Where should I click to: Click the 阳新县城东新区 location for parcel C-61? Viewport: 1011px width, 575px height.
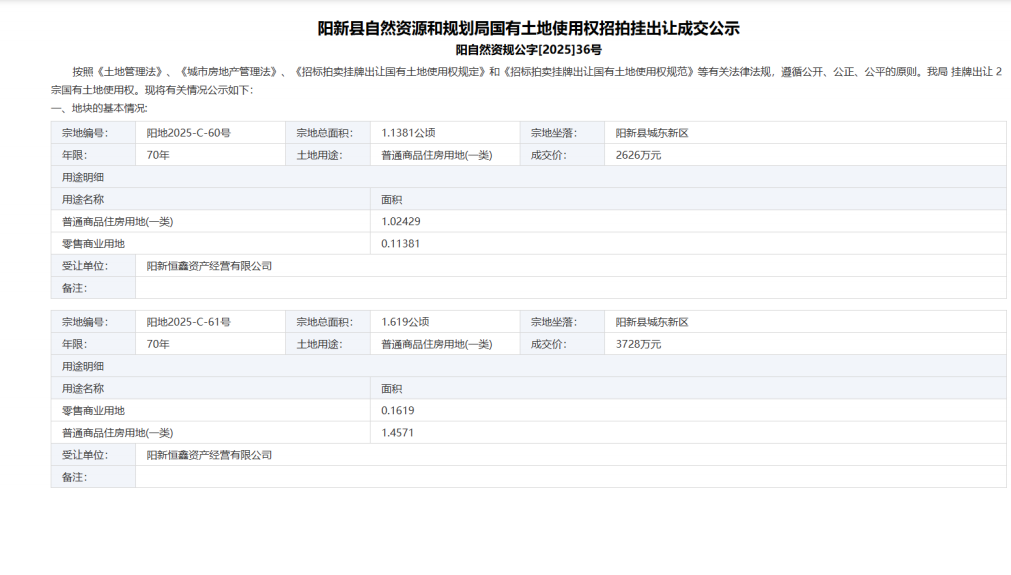click(652, 322)
